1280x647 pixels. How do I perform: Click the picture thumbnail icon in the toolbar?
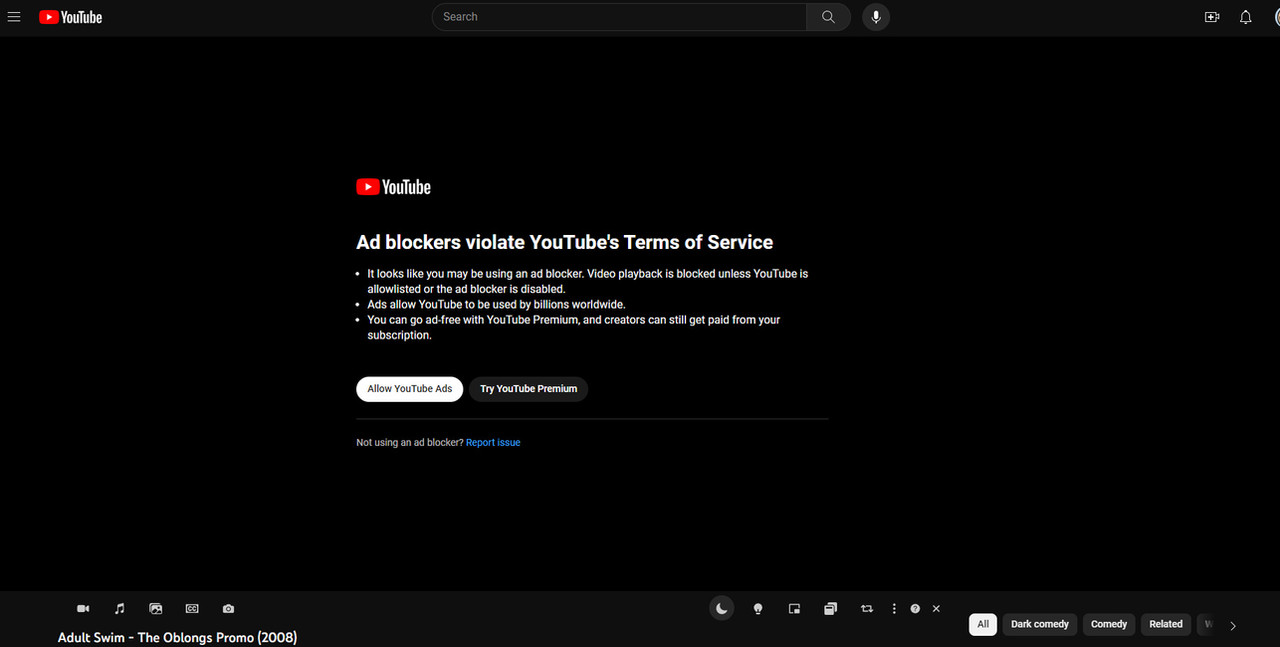(x=156, y=609)
